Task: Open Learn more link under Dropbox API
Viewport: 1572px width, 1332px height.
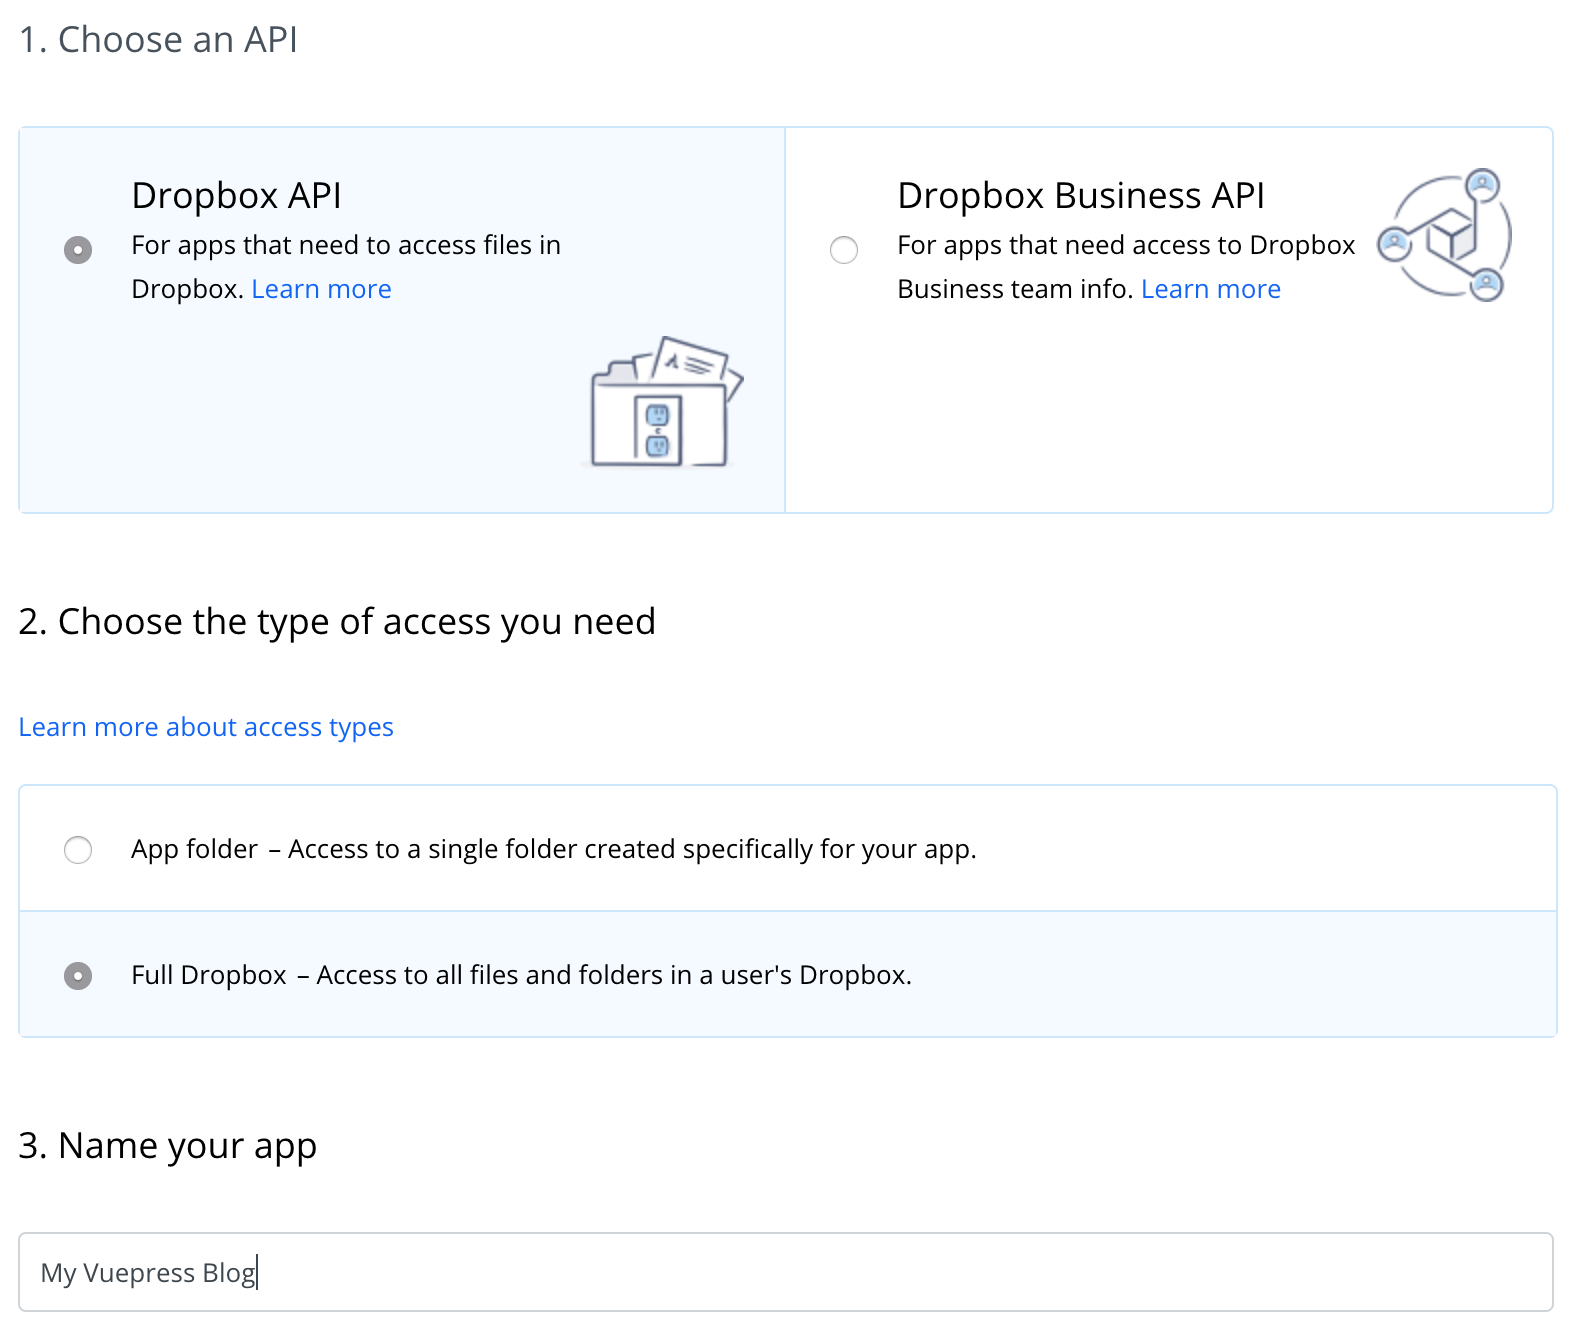Action: 321,289
